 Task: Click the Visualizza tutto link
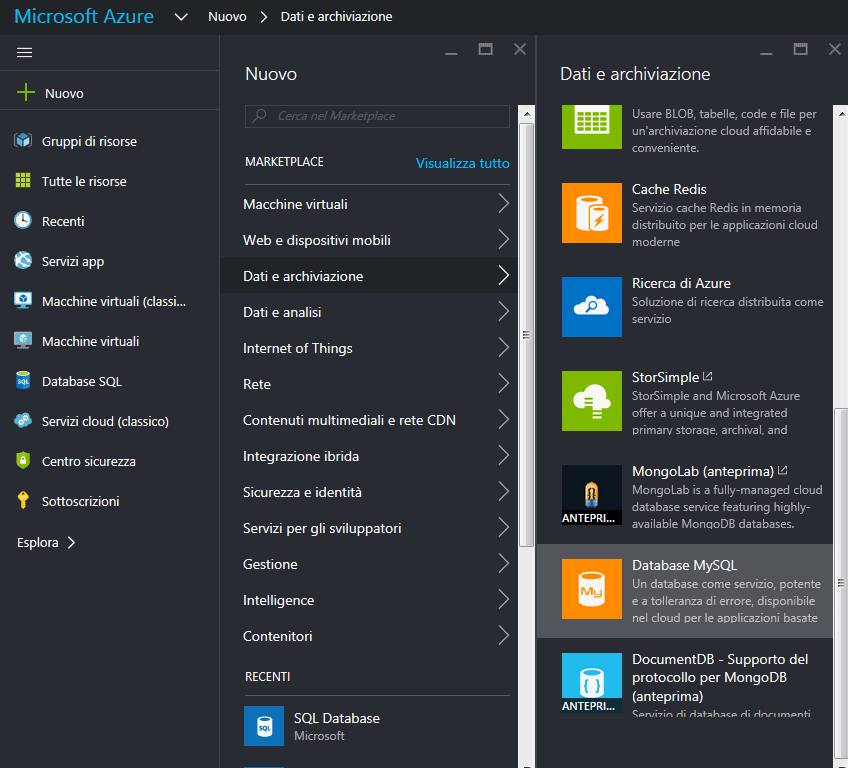click(x=462, y=163)
